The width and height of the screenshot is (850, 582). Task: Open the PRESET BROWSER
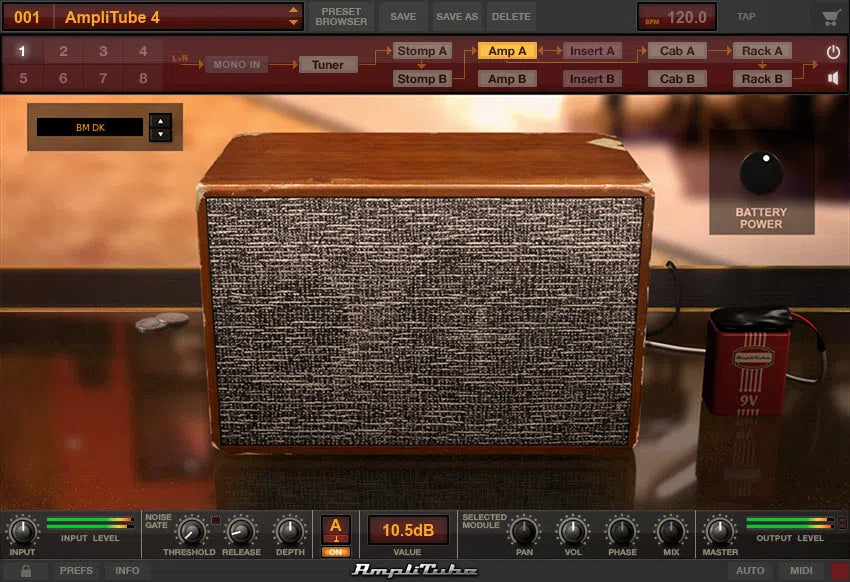[x=341, y=16]
